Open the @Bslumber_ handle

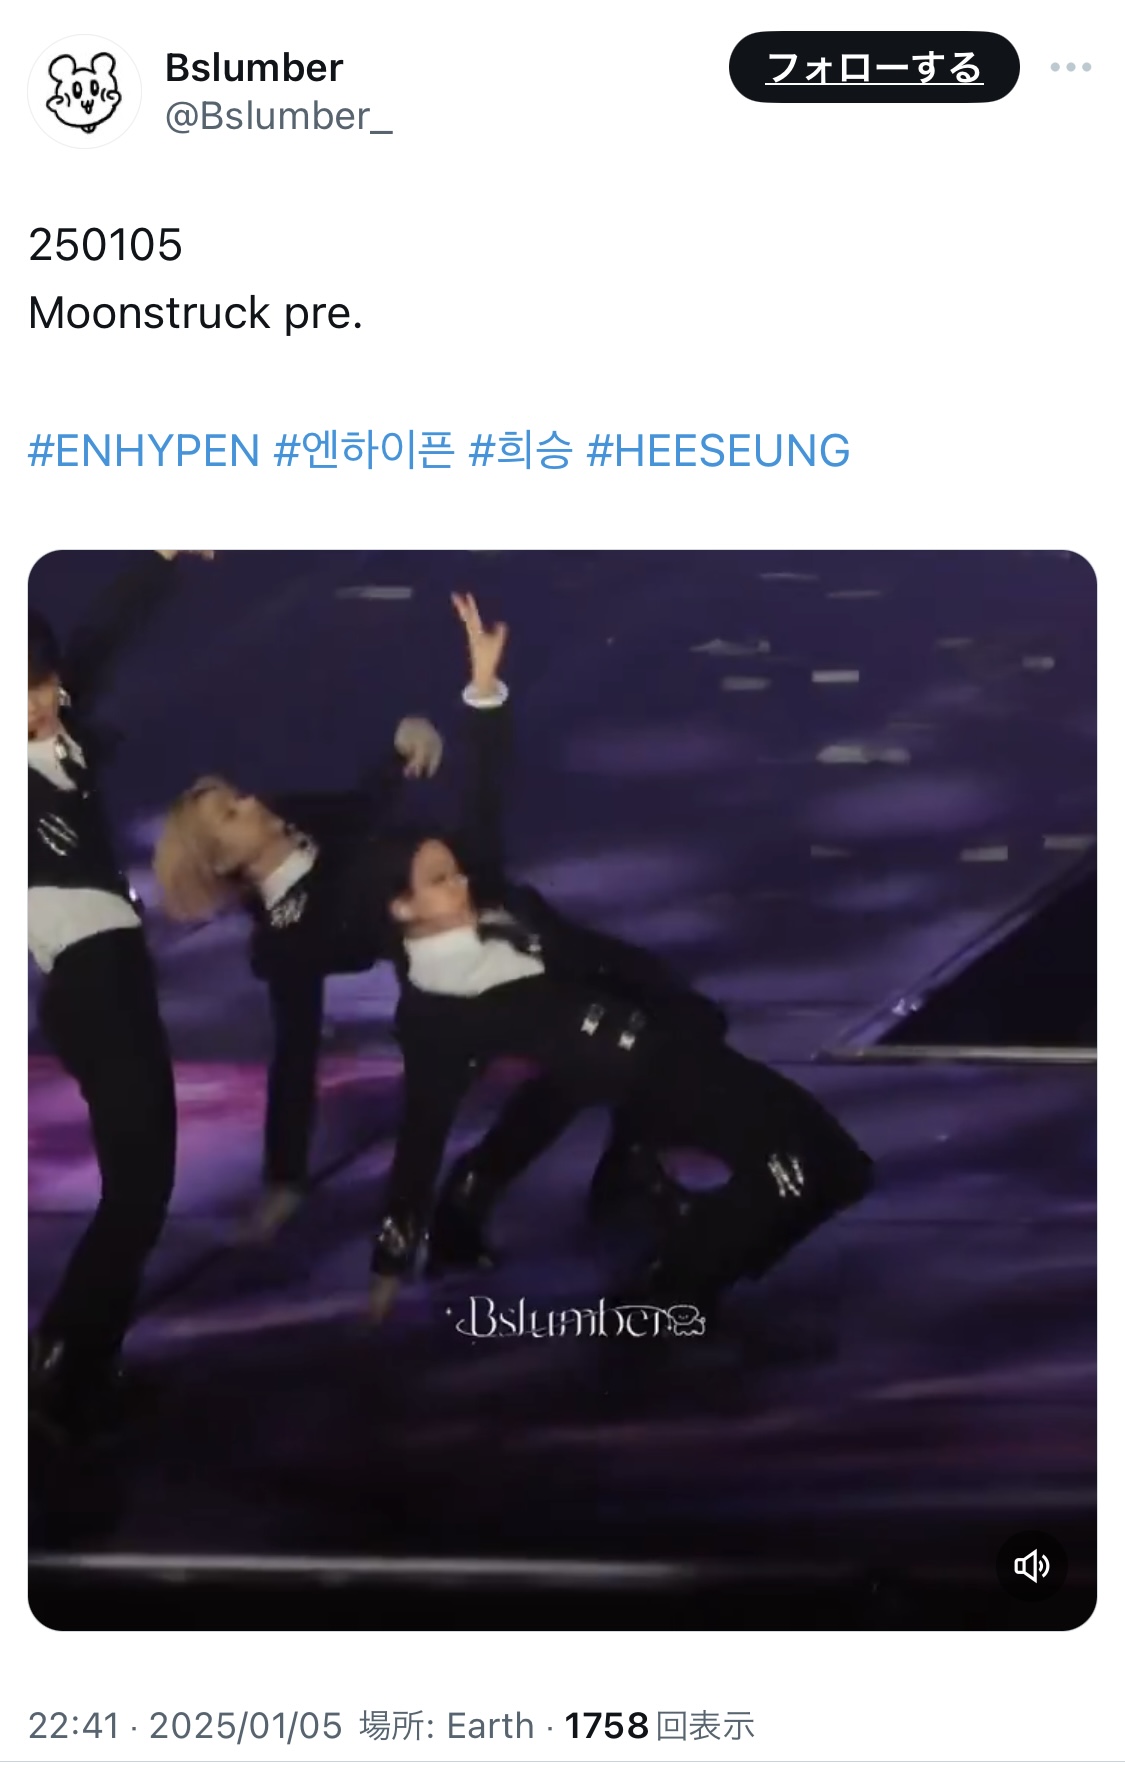point(278,117)
